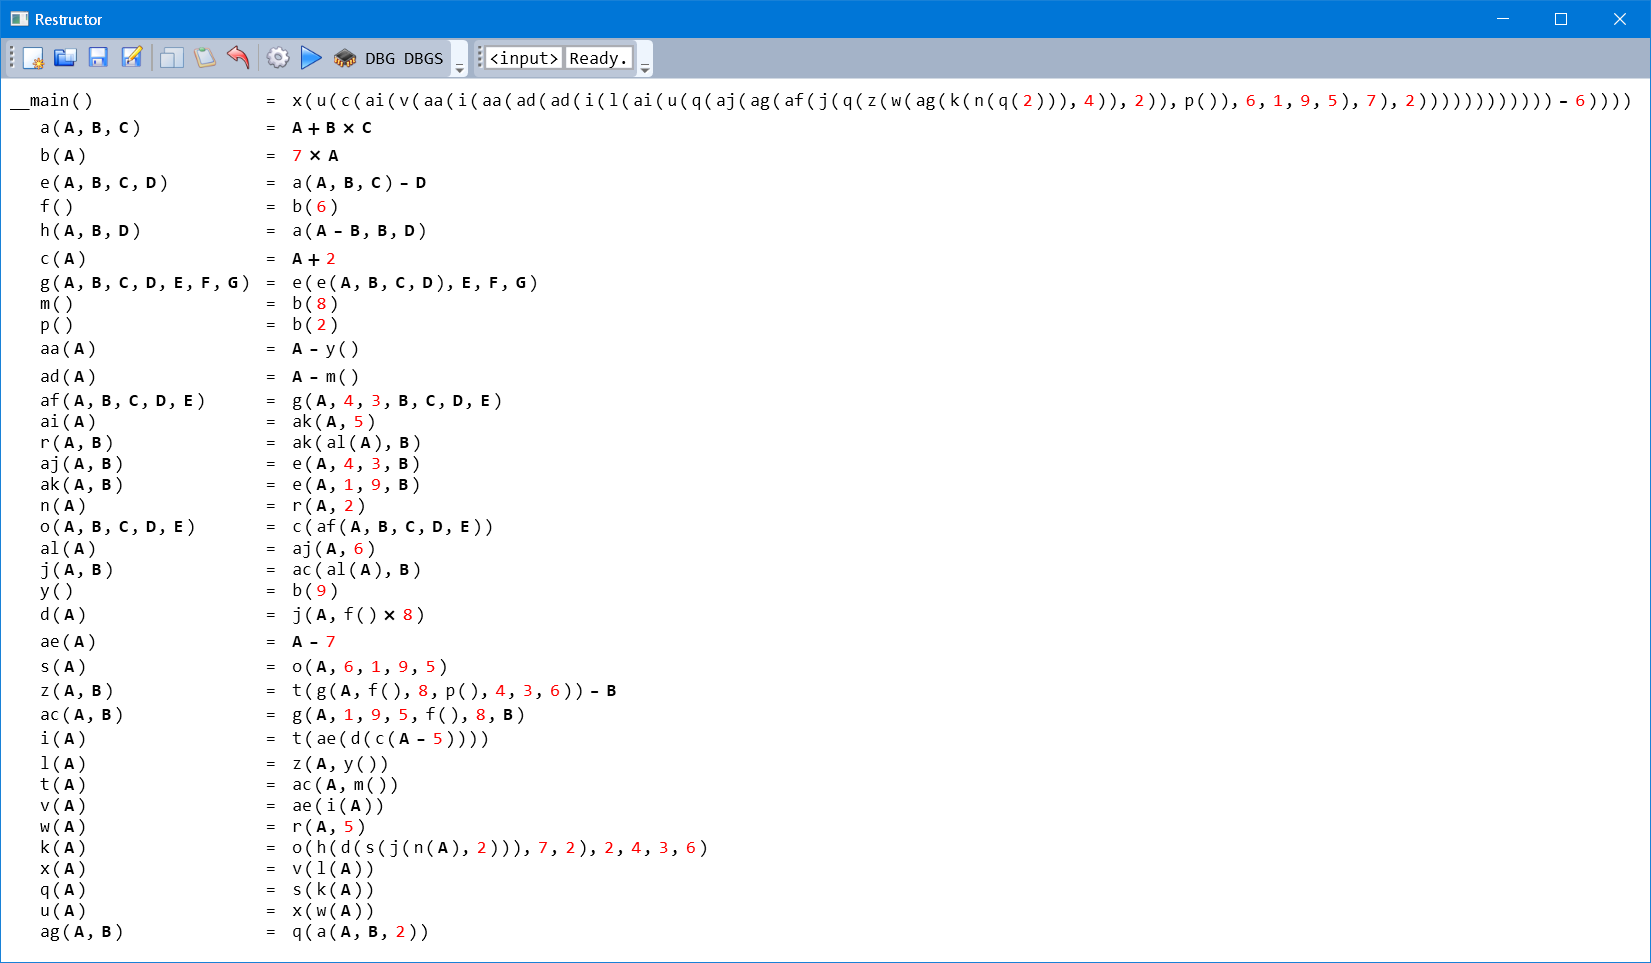Image resolution: width=1651 pixels, height=963 pixels.
Task: Click the Save As pencil icon
Action: [x=131, y=58]
